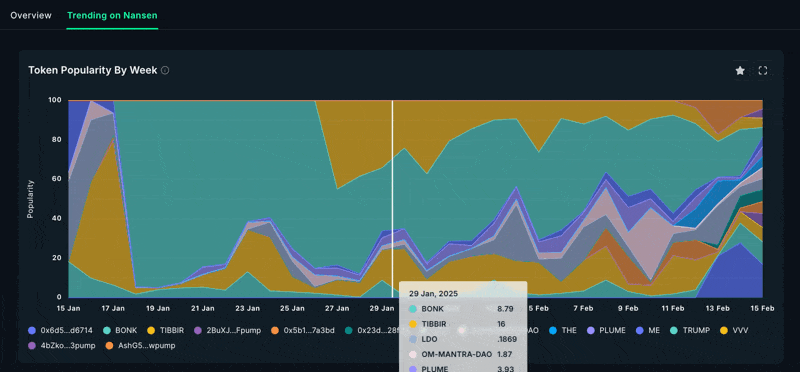
Task: Open the Overview tab
Action: tap(31, 15)
